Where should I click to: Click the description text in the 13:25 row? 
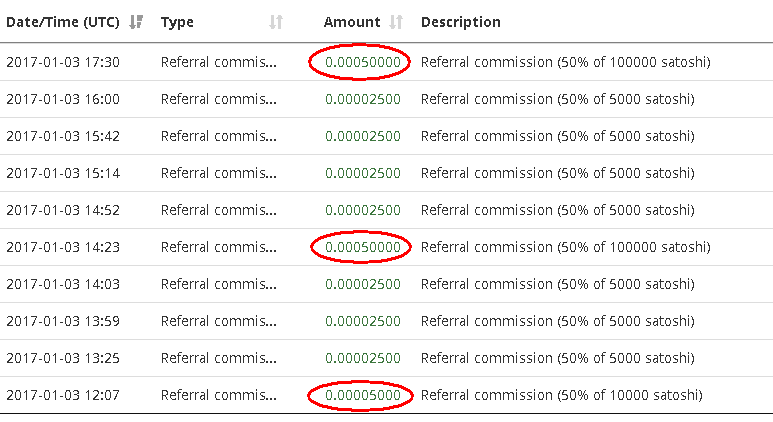click(557, 358)
